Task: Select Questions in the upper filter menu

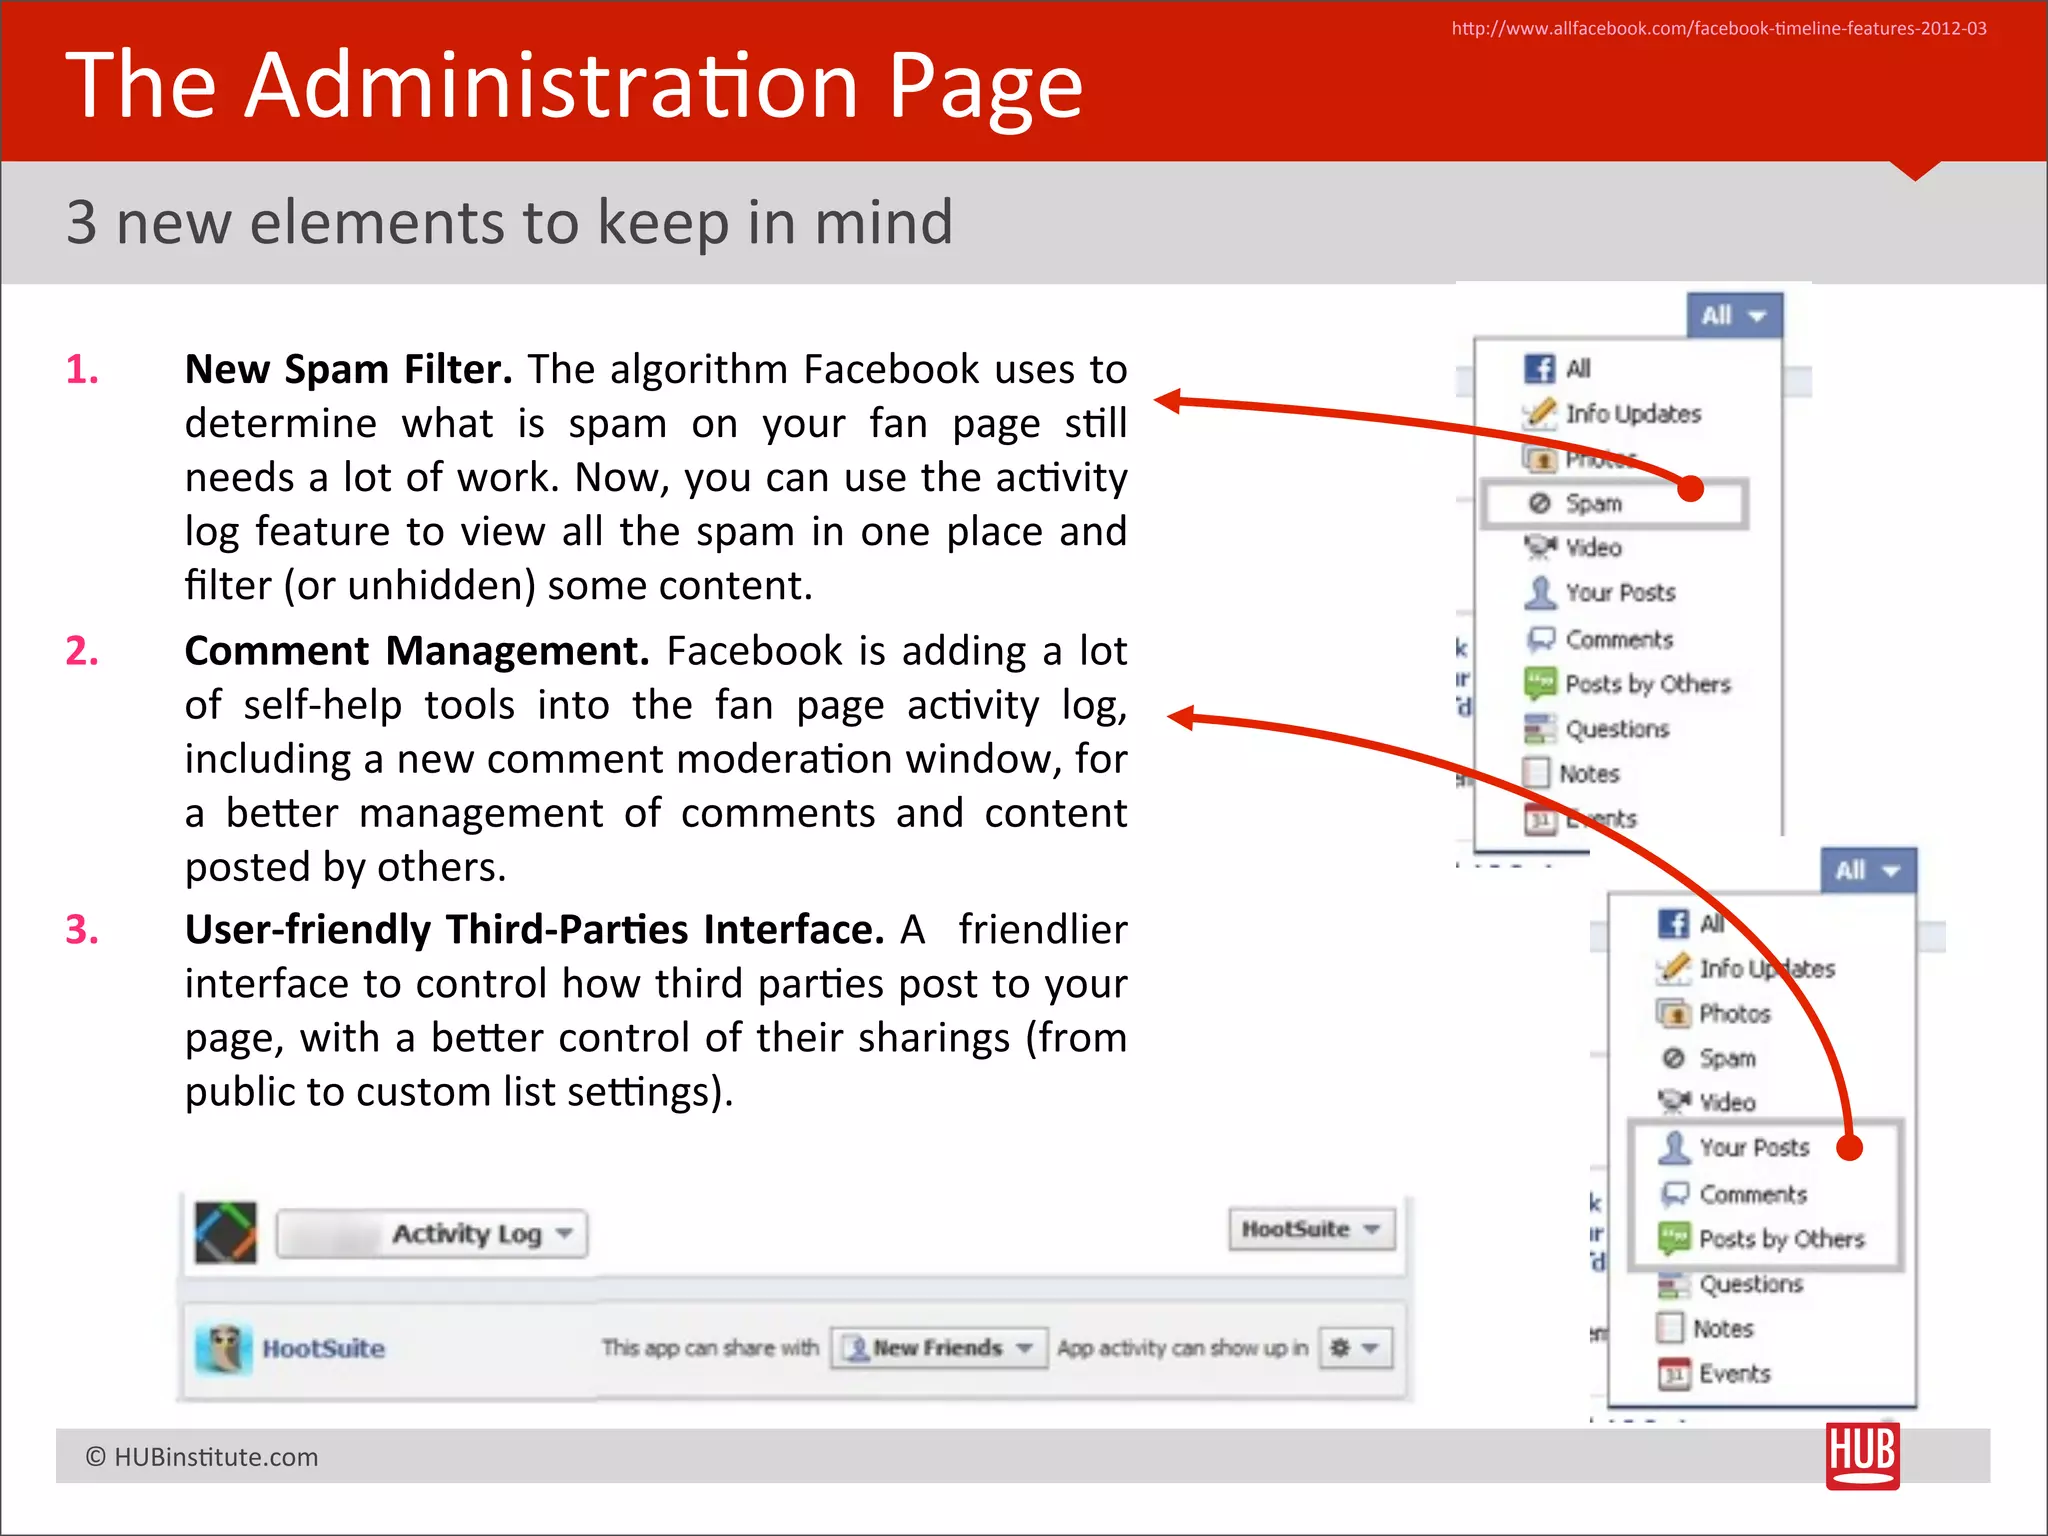Action: (x=1618, y=729)
